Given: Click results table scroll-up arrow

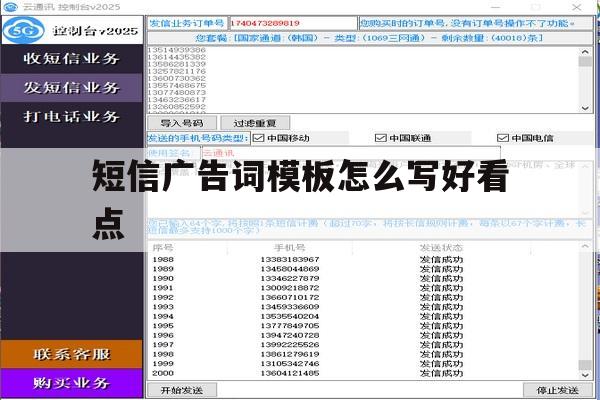Looking at the screenshot, I should [585, 247].
